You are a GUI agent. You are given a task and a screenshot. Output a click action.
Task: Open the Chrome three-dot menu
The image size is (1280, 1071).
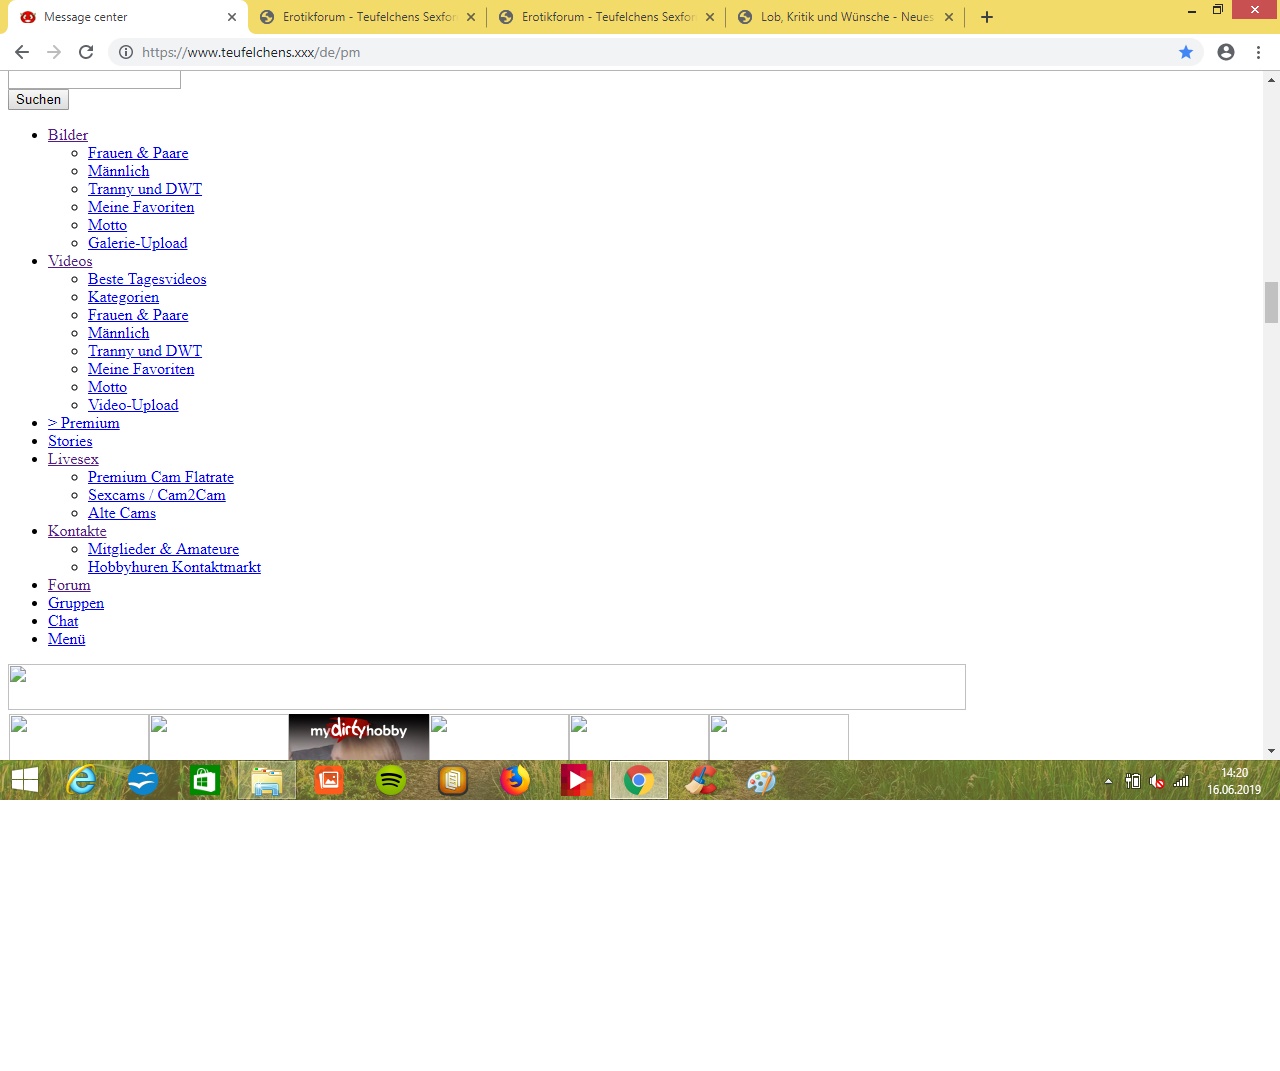click(1258, 52)
